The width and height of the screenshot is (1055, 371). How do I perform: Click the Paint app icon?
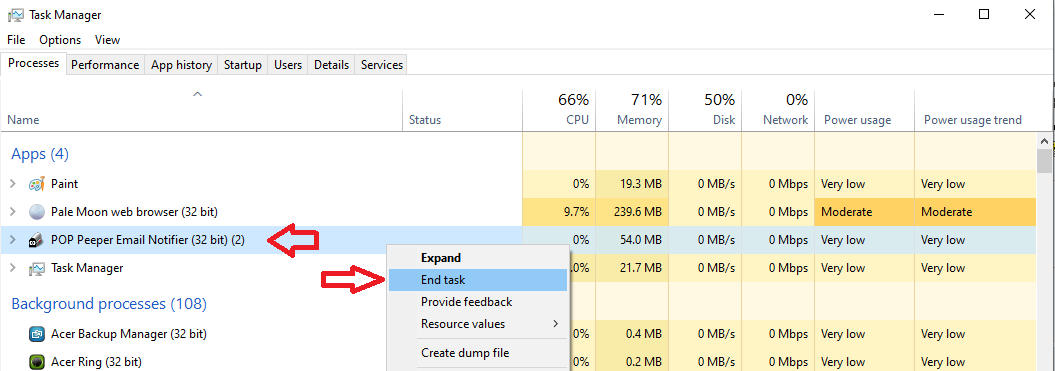click(36, 184)
